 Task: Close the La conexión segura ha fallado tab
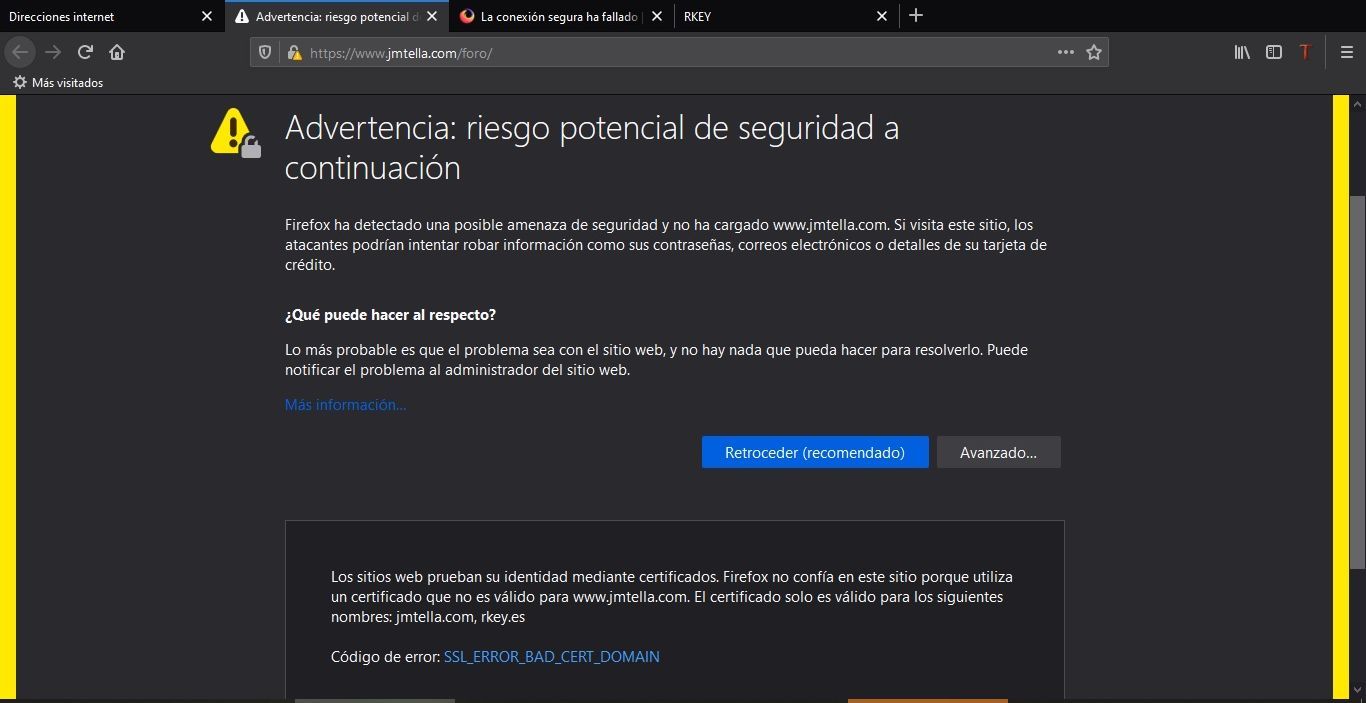(656, 17)
